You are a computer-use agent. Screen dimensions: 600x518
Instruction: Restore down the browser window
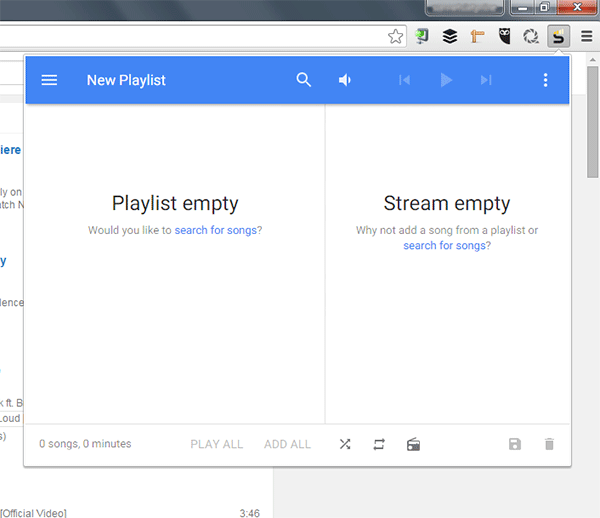(544, 7)
